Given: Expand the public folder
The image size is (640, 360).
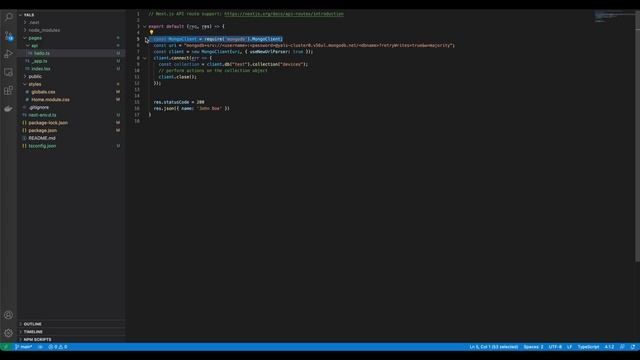Looking at the screenshot, I should click(71, 76).
